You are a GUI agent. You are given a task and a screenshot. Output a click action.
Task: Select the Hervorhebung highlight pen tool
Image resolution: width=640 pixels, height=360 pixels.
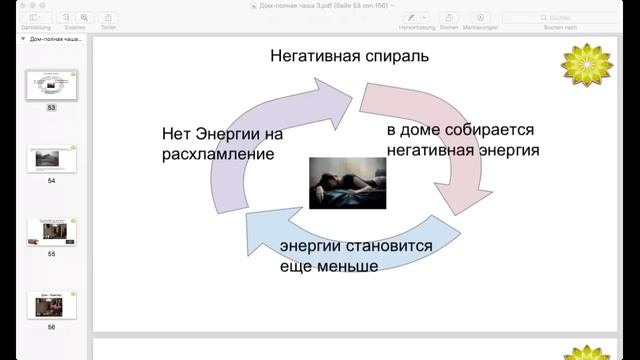point(411,18)
